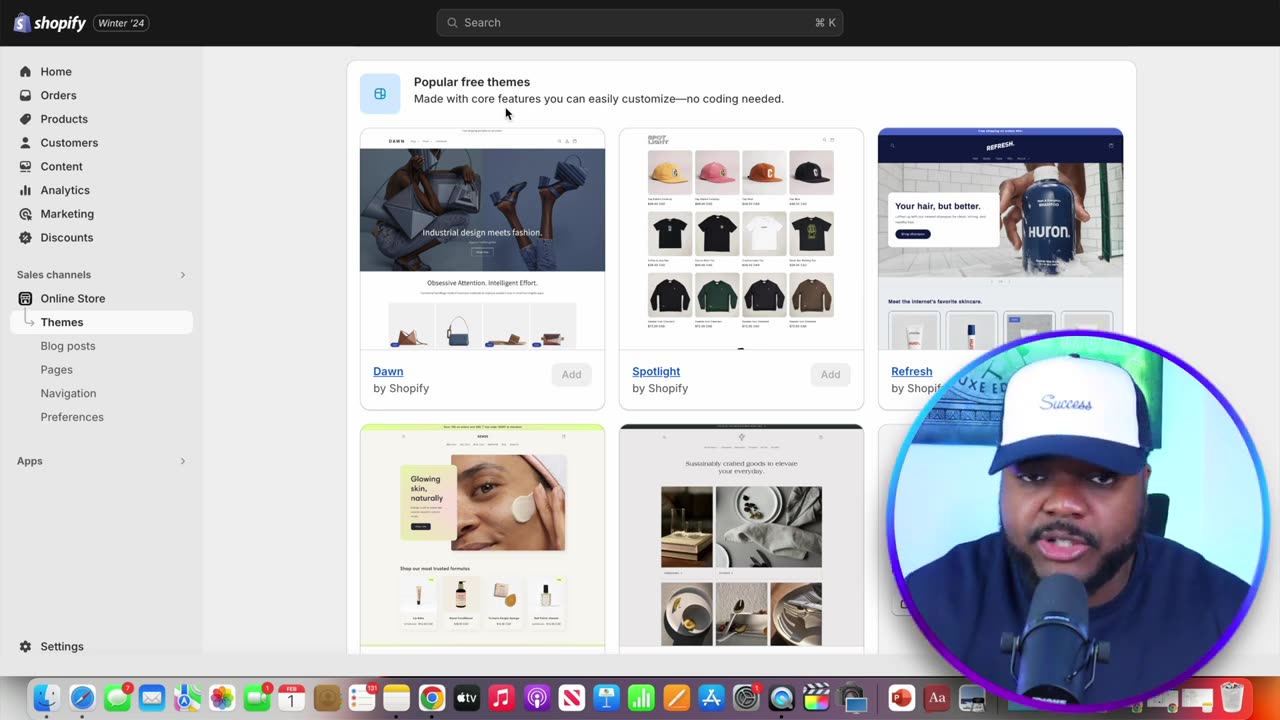Image resolution: width=1280 pixels, height=720 pixels.
Task: Open Finder from the dock
Action: tap(46, 697)
